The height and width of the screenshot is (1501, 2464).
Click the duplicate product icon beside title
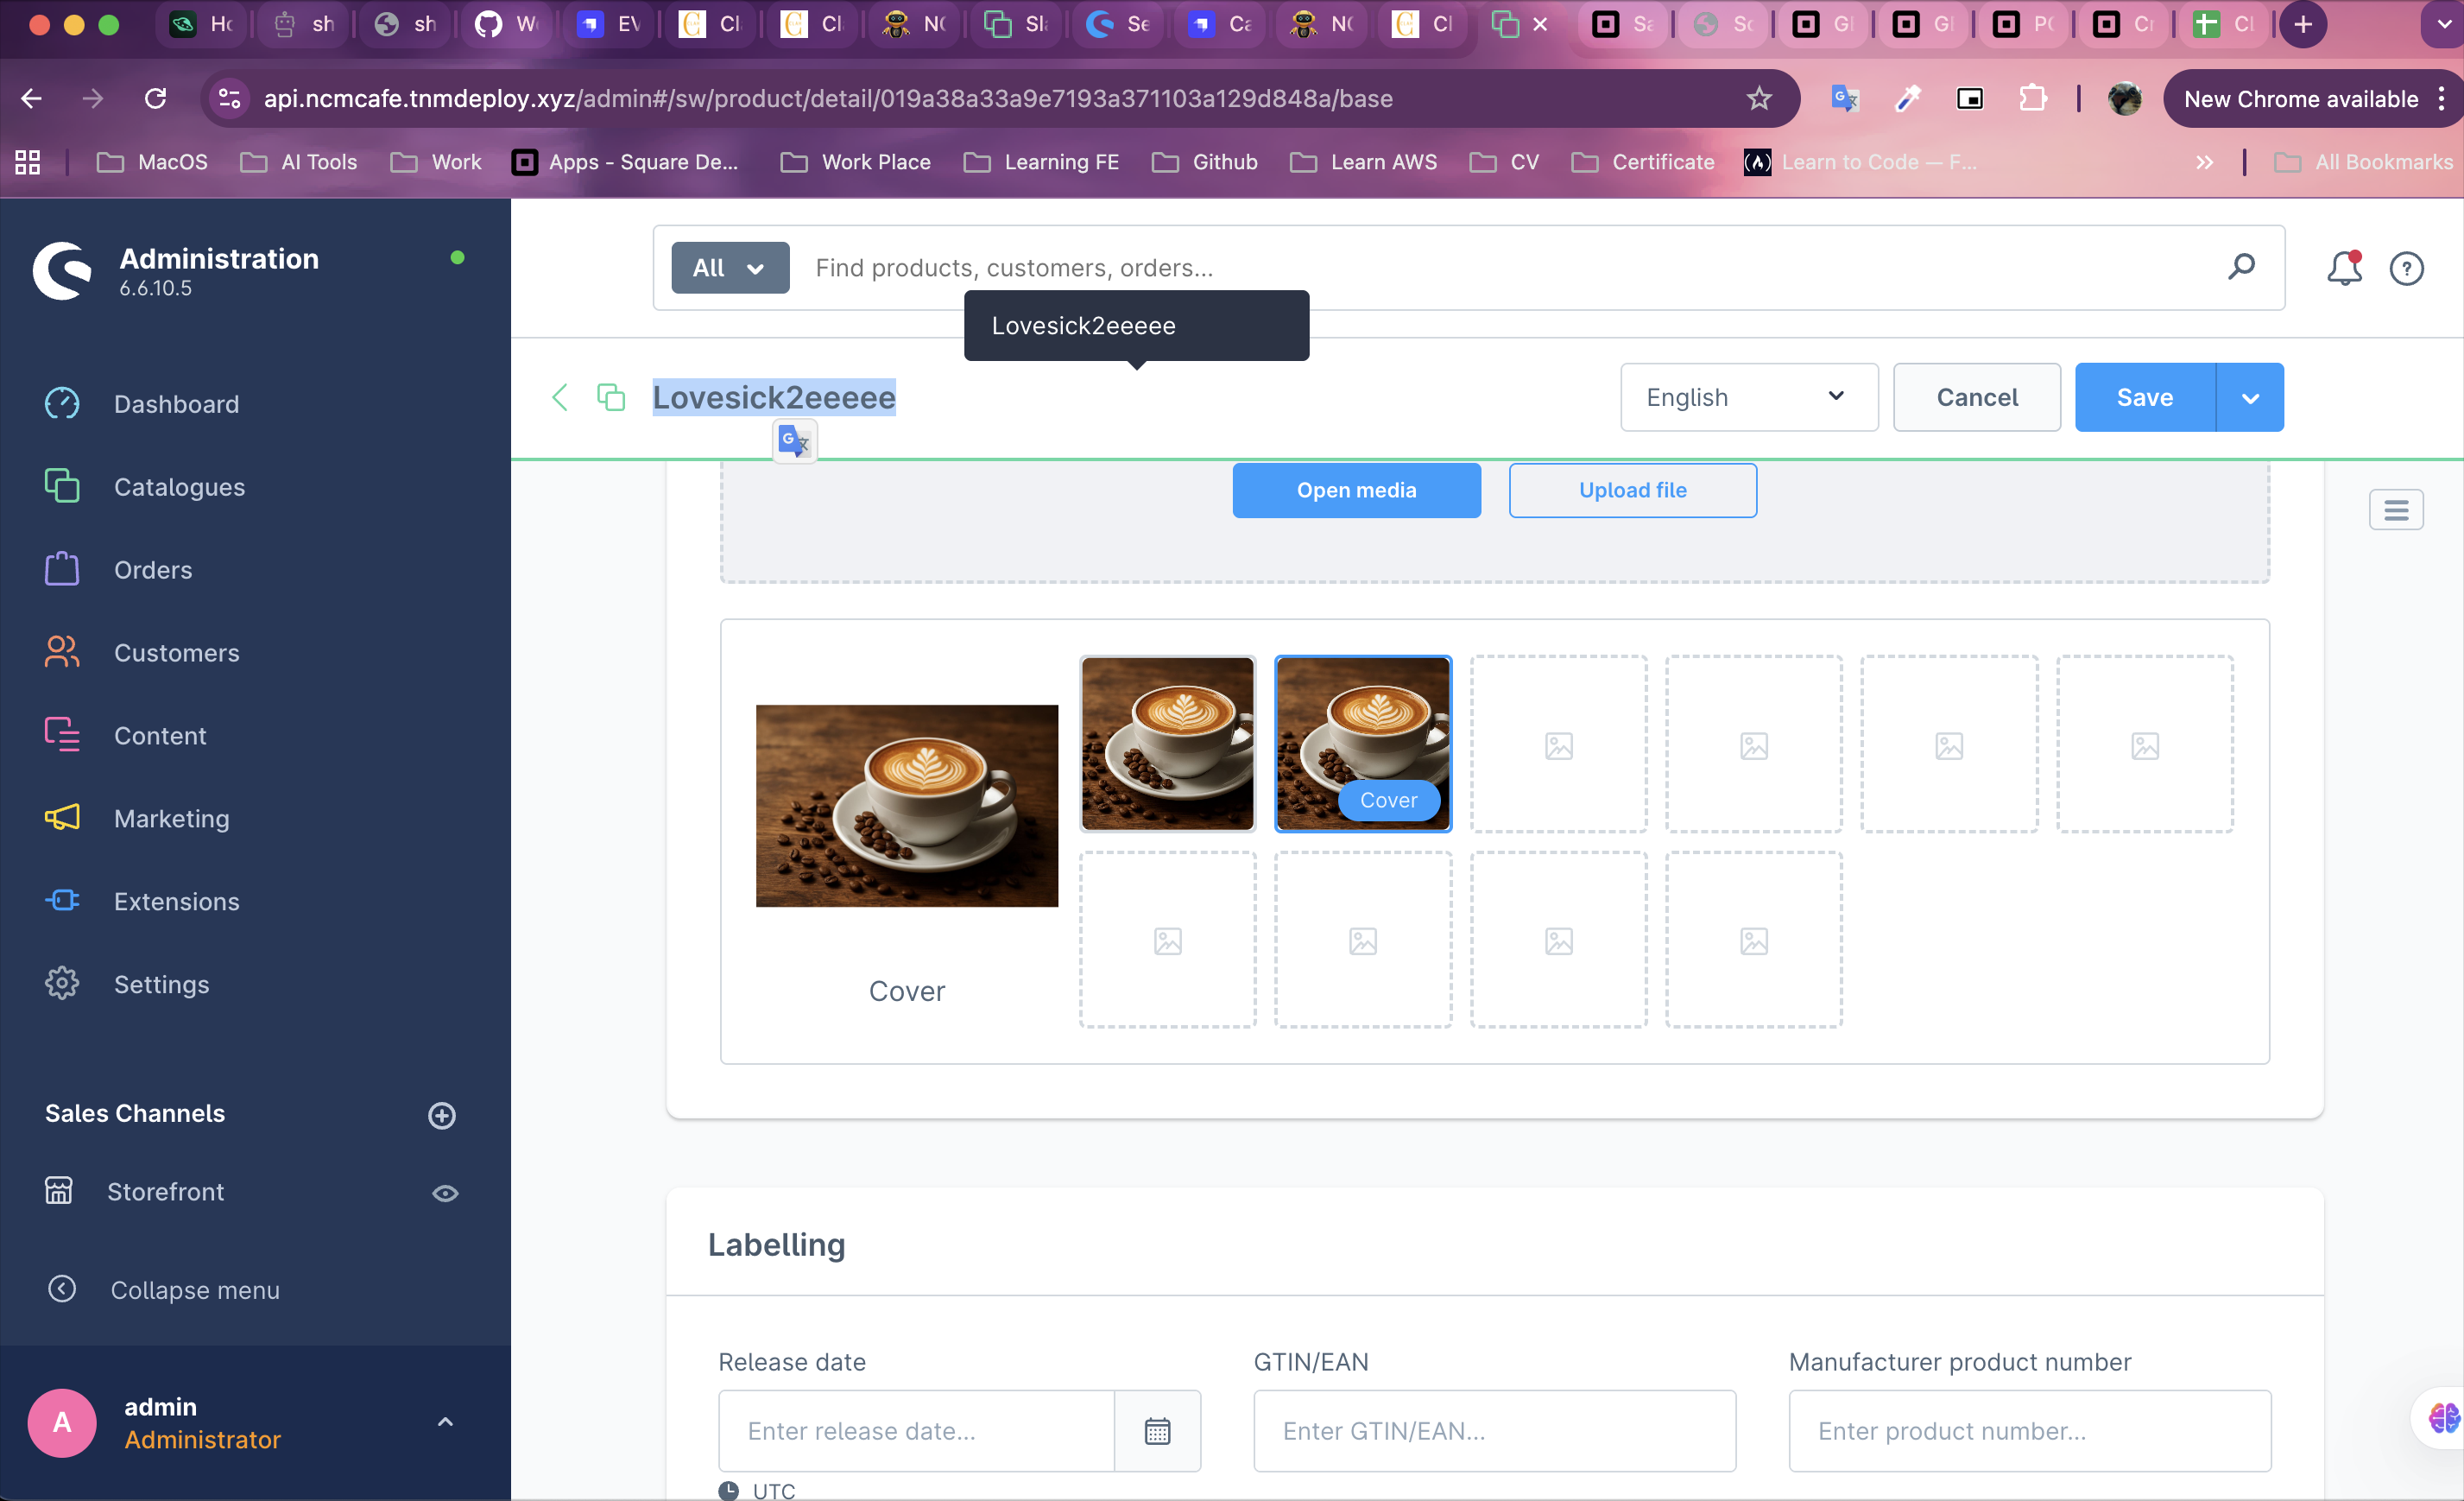coord(611,397)
